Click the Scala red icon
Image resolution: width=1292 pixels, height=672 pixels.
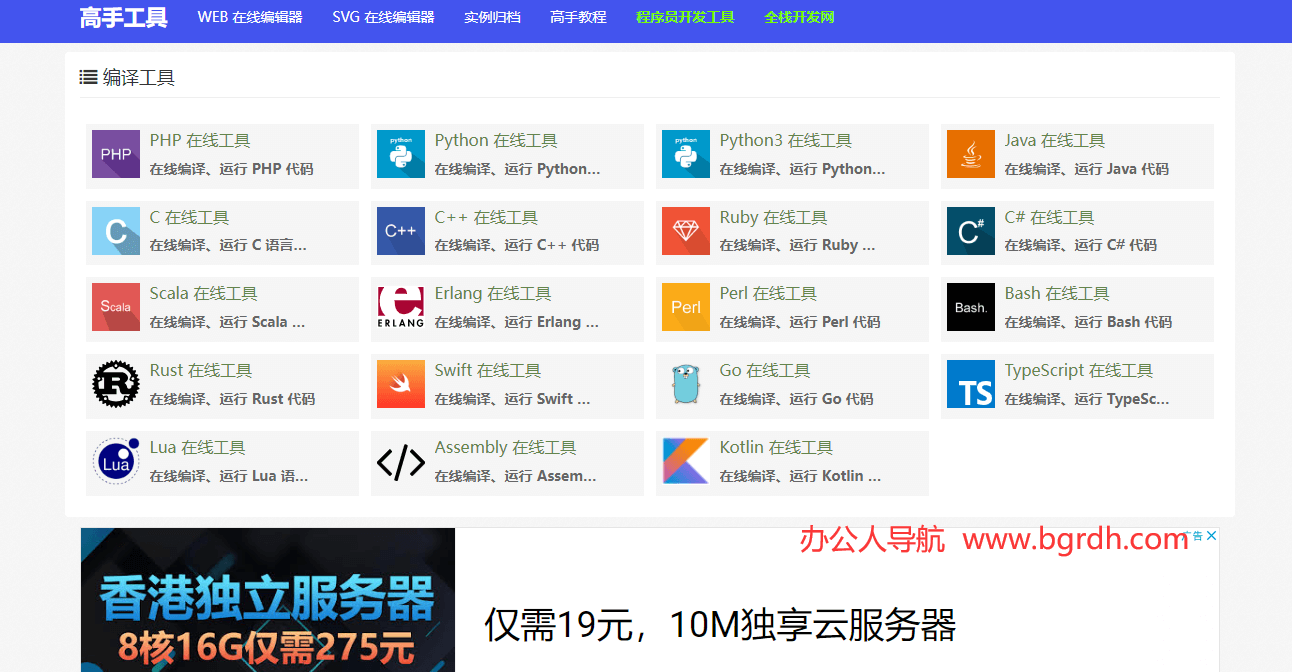click(x=116, y=307)
